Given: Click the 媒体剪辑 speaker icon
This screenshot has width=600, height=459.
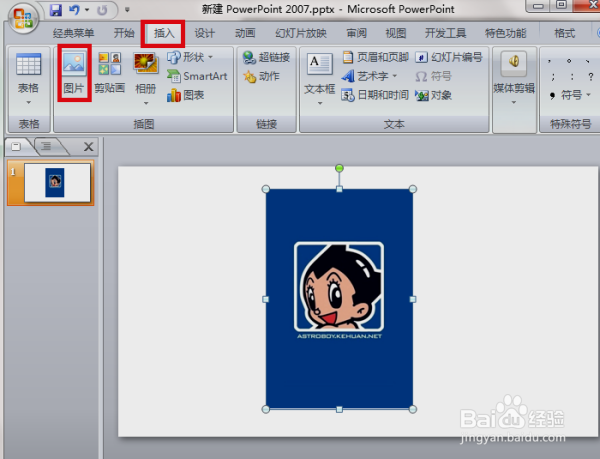Looking at the screenshot, I should pyautogui.click(x=514, y=63).
